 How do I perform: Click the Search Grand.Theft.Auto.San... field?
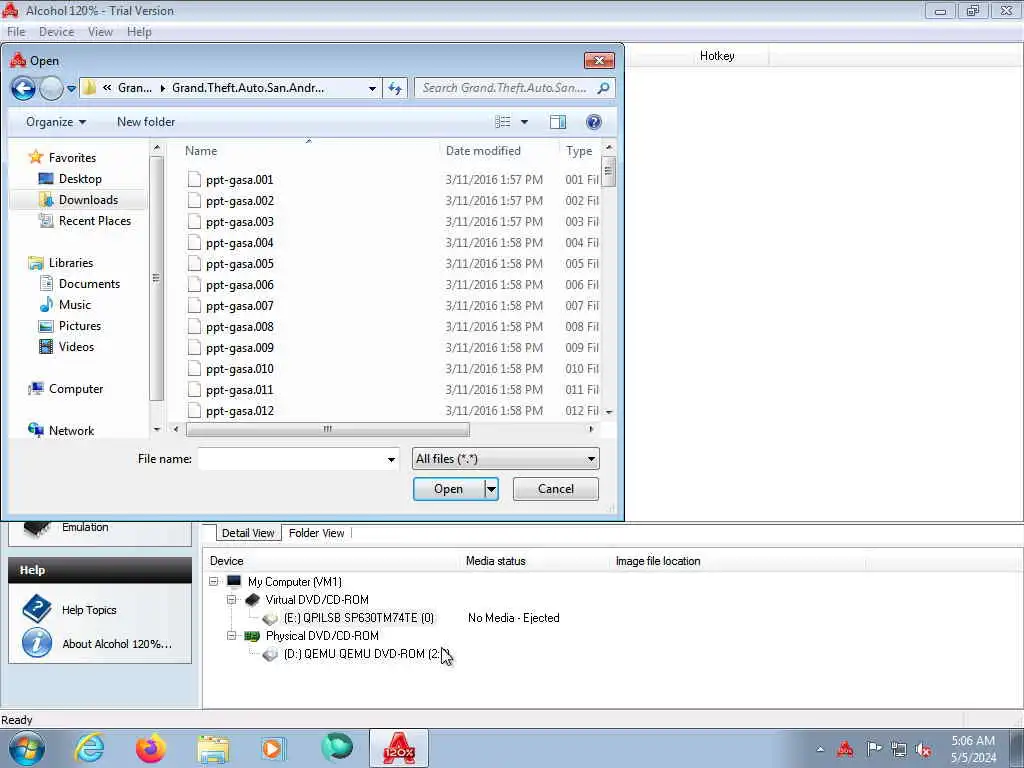[x=506, y=88]
